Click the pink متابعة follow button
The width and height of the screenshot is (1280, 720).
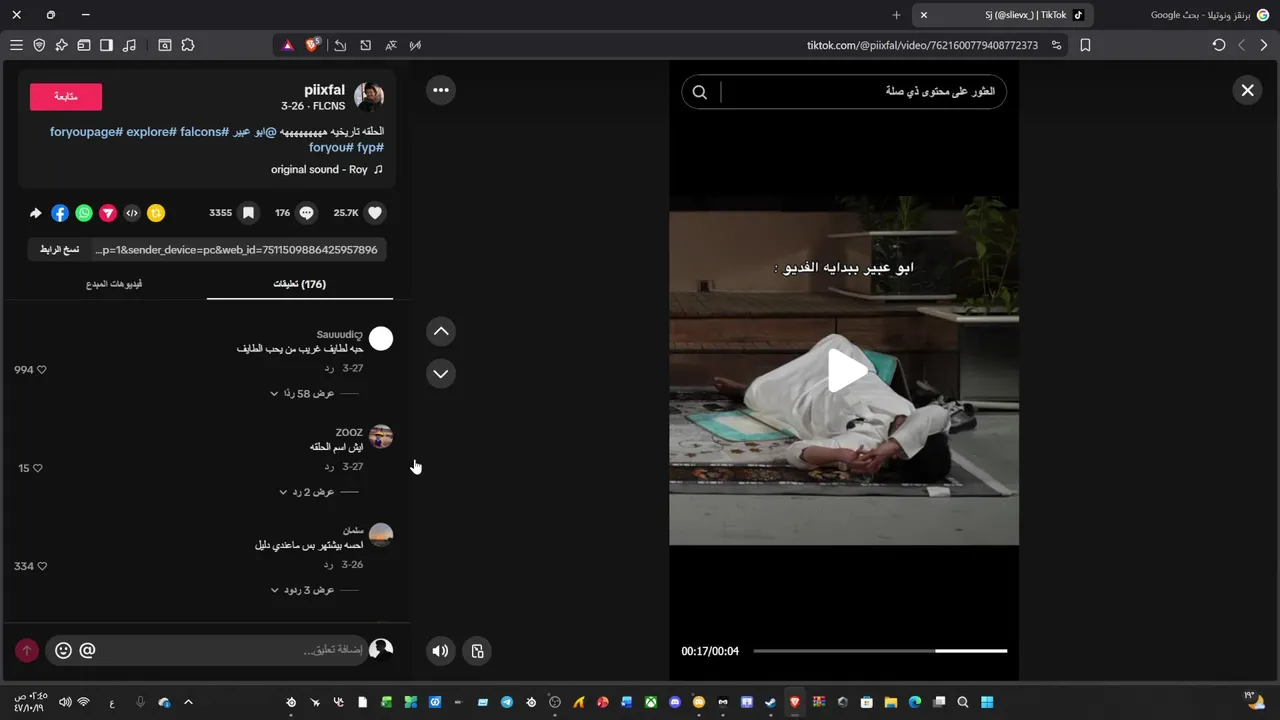[x=66, y=97]
